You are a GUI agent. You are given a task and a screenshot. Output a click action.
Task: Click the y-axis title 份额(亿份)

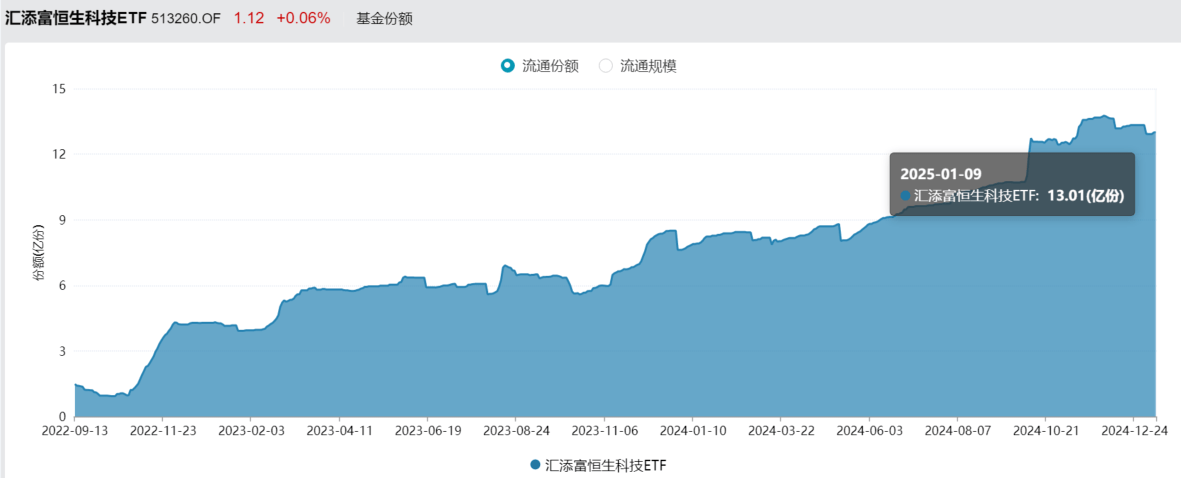pyautogui.click(x=38, y=253)
